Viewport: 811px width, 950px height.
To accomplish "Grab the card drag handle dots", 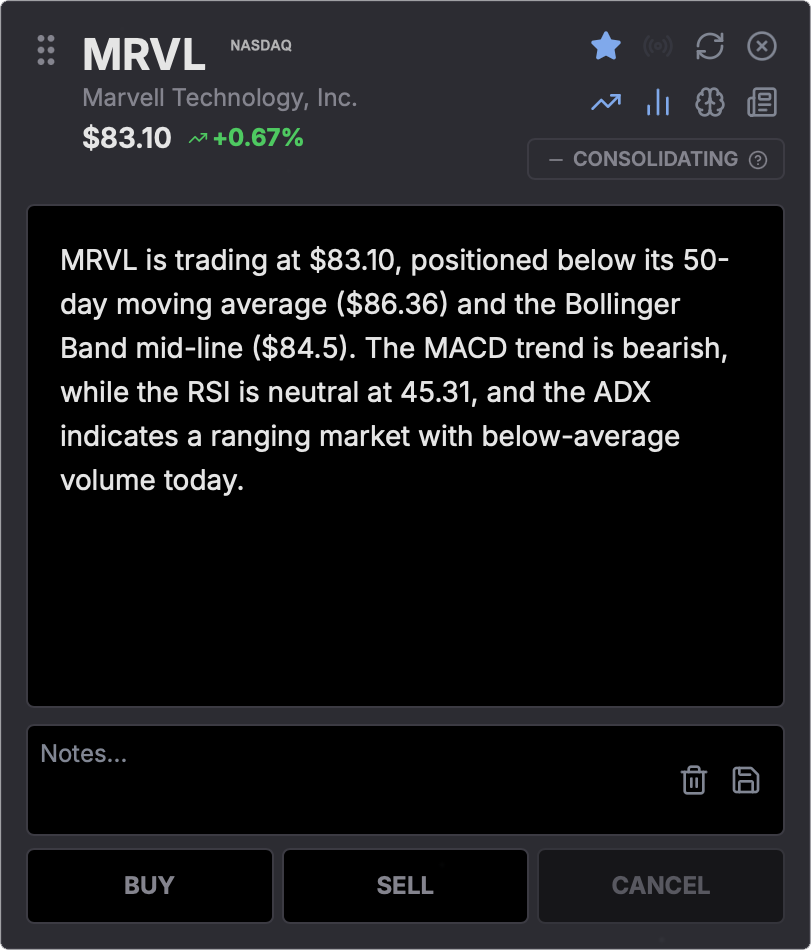I will click(46, 50).
